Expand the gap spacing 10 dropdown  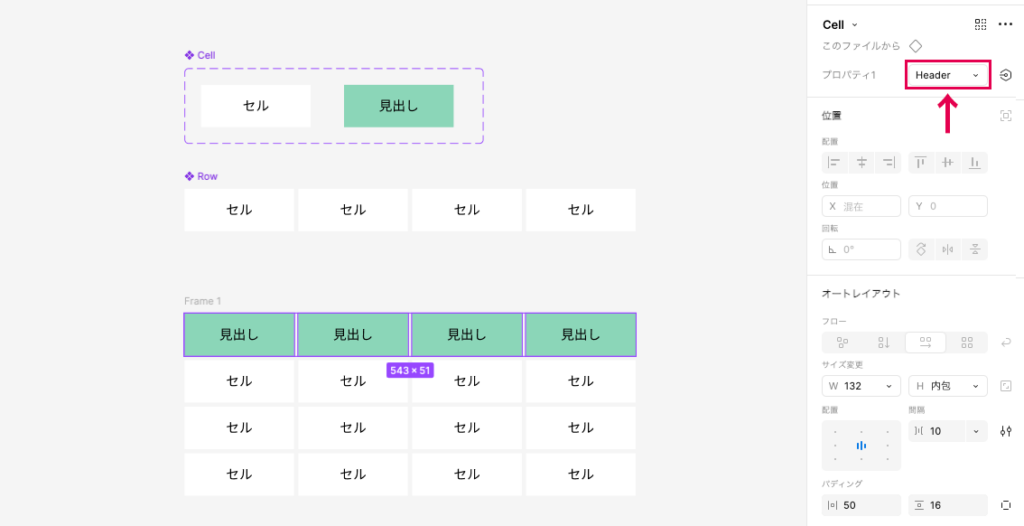click(975, 431)
